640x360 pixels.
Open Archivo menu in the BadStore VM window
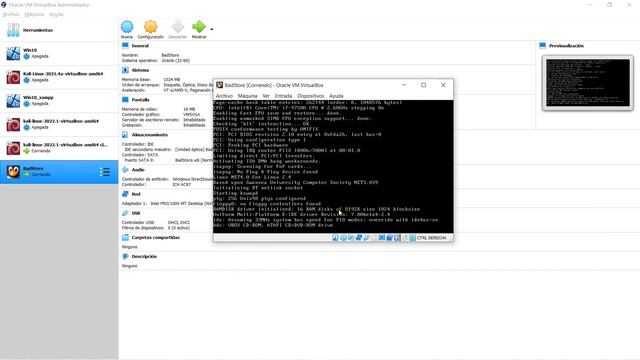[224, 96]
